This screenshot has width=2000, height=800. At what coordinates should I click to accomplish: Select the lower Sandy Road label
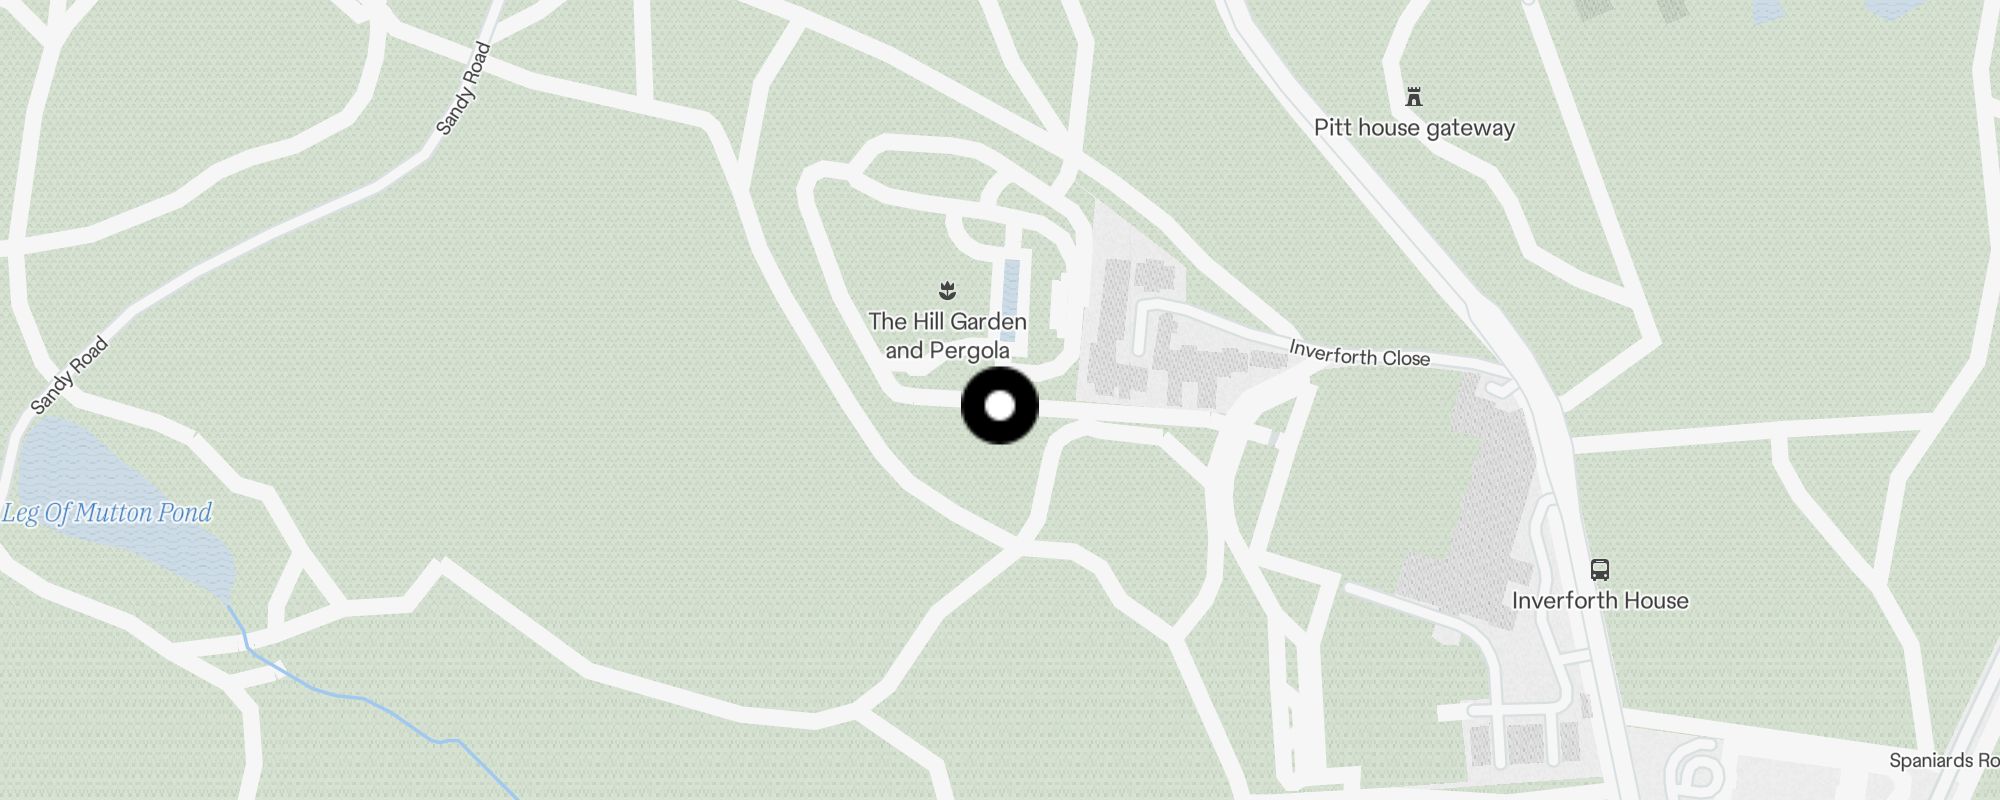coord(69,376)
